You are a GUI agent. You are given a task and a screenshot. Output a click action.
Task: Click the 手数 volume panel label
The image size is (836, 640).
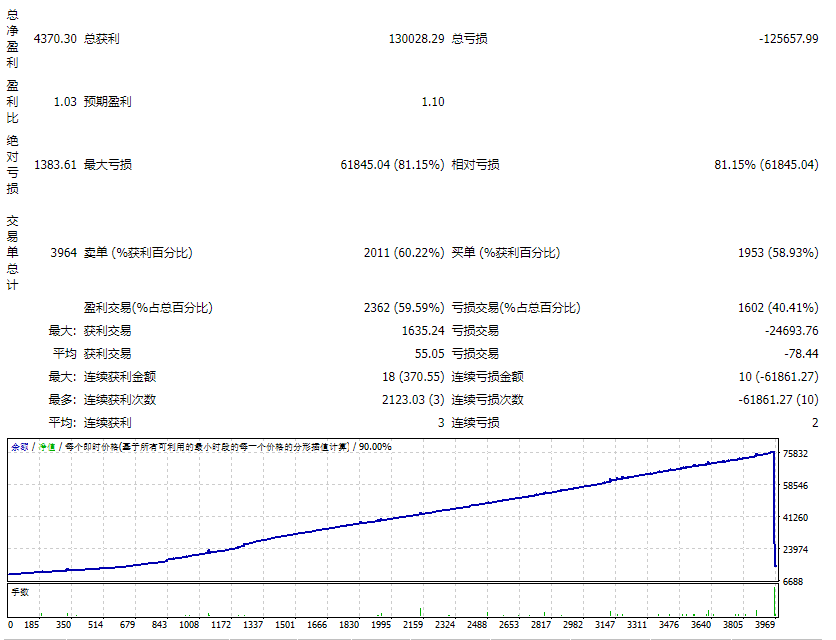pos(20,592)
